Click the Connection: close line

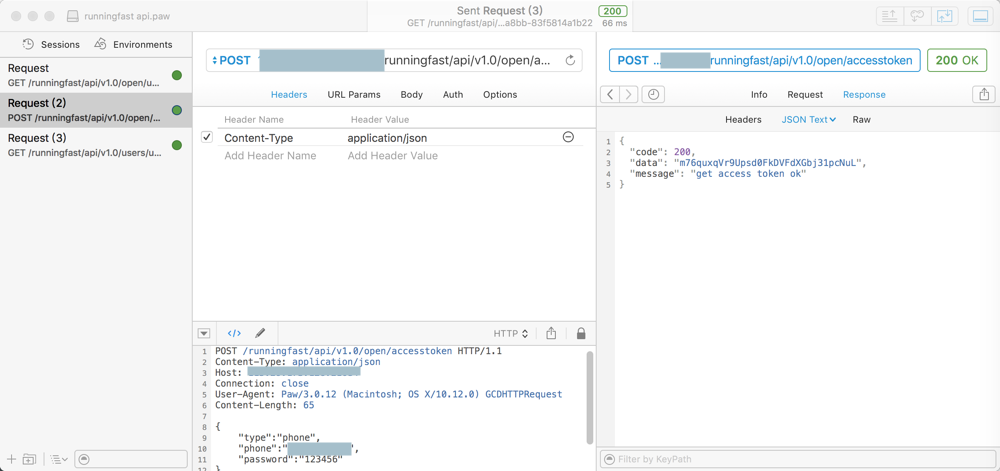coord(261,384)
